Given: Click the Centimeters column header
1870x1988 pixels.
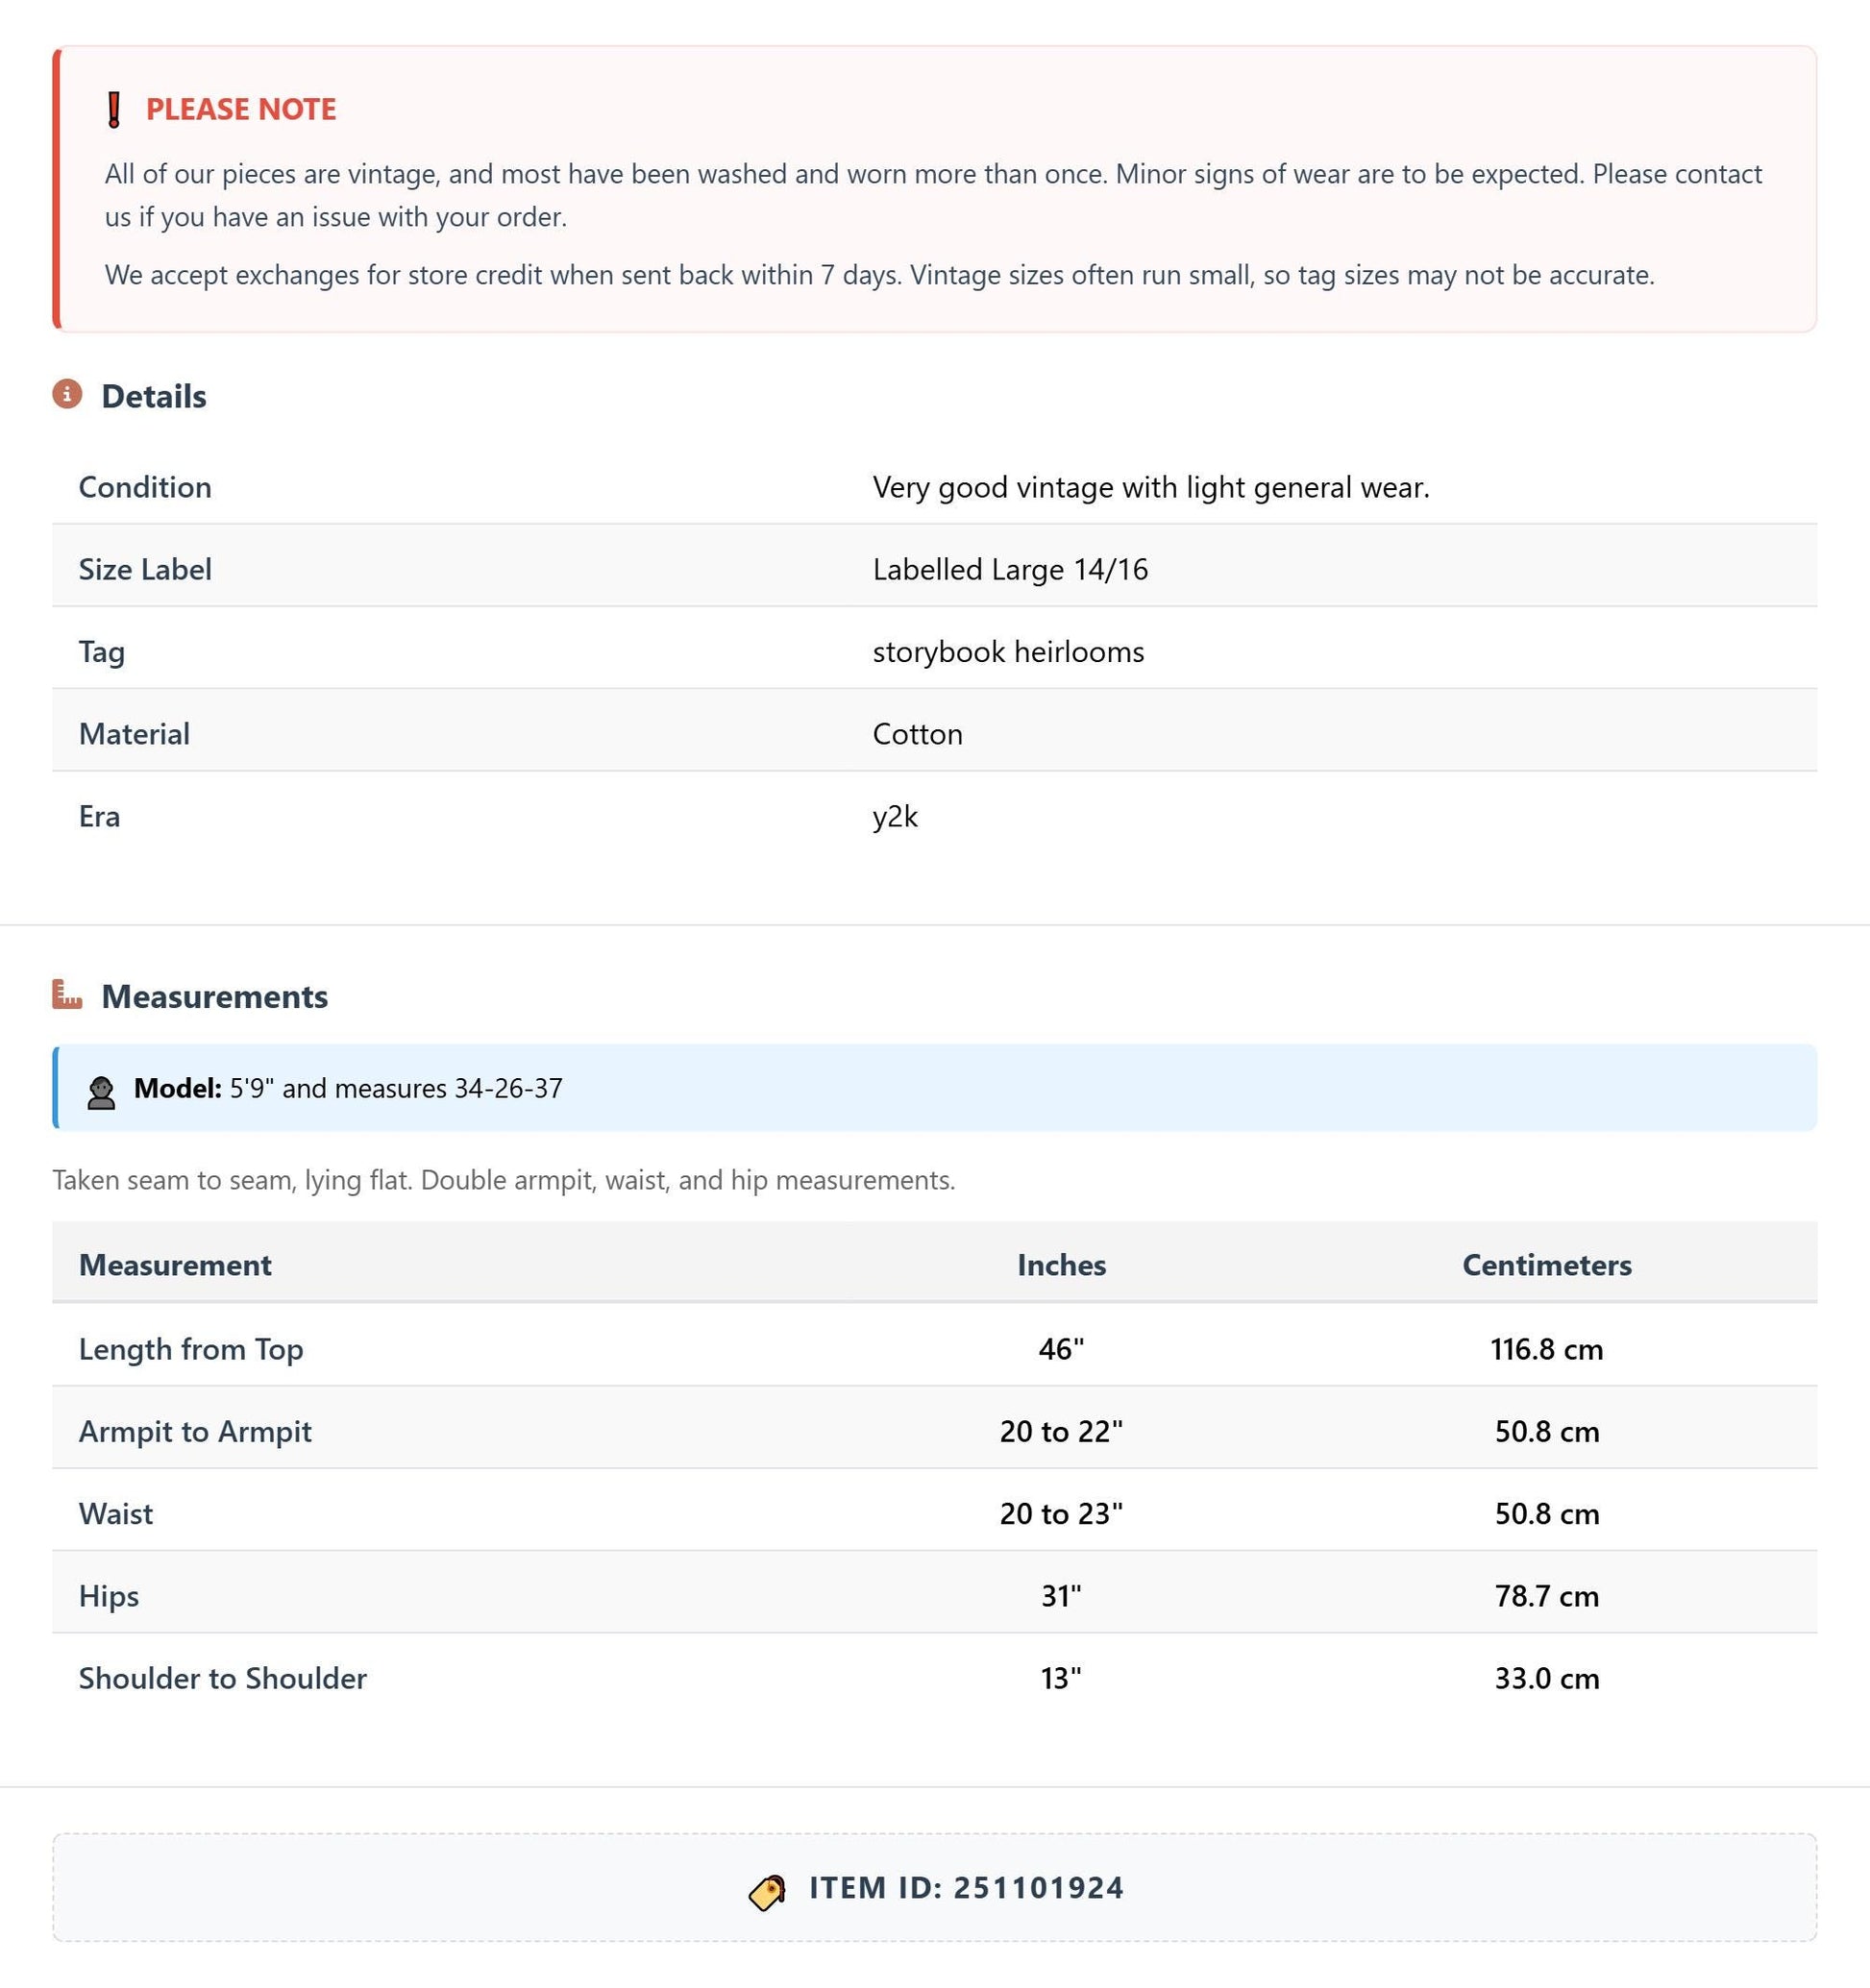Looking at the screenshot, I should click(x=1546, y=1265).
